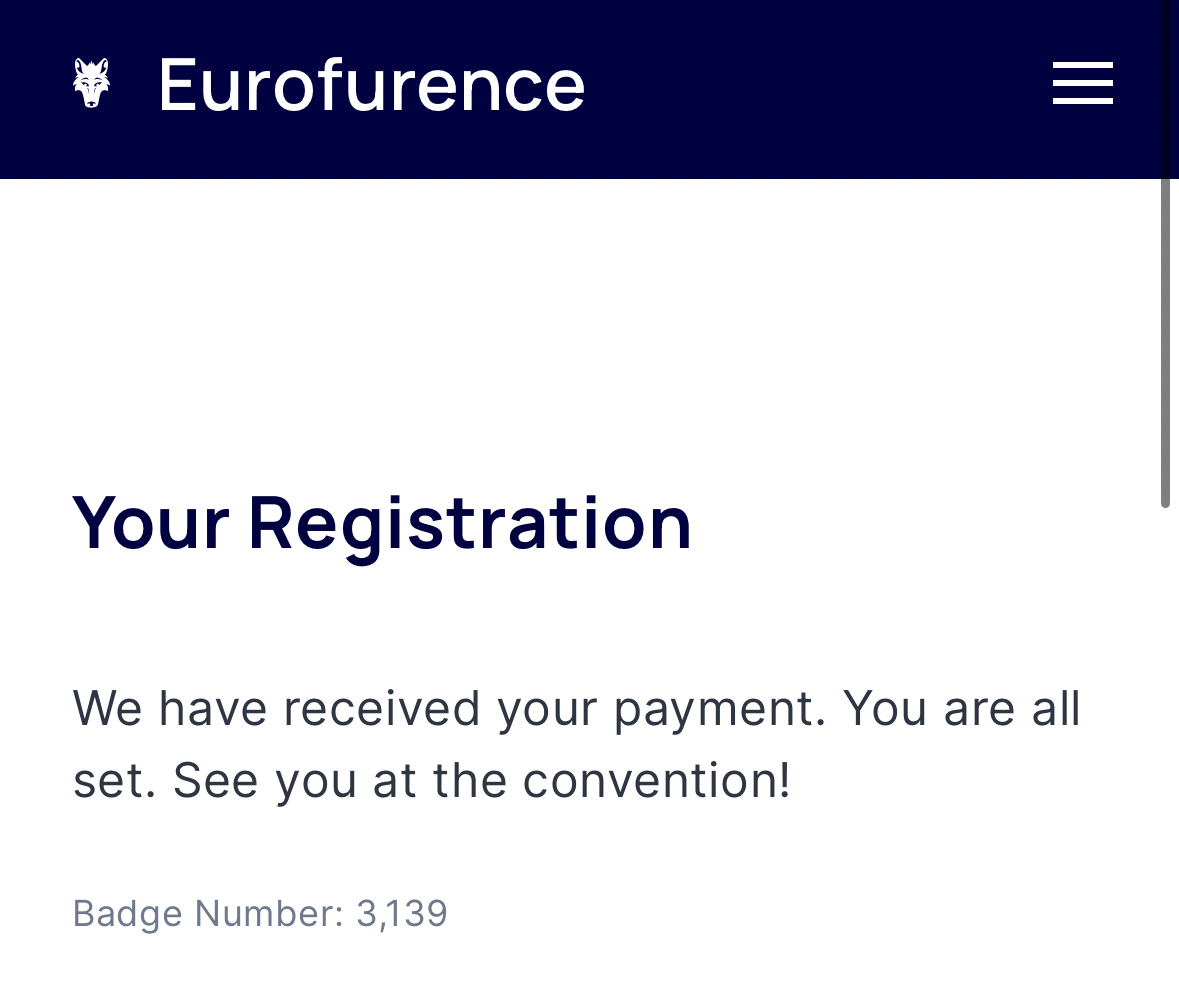Click the blank white space above the heading
The height and width of the screenshot is (1006, 1179).
coord(580,320)
